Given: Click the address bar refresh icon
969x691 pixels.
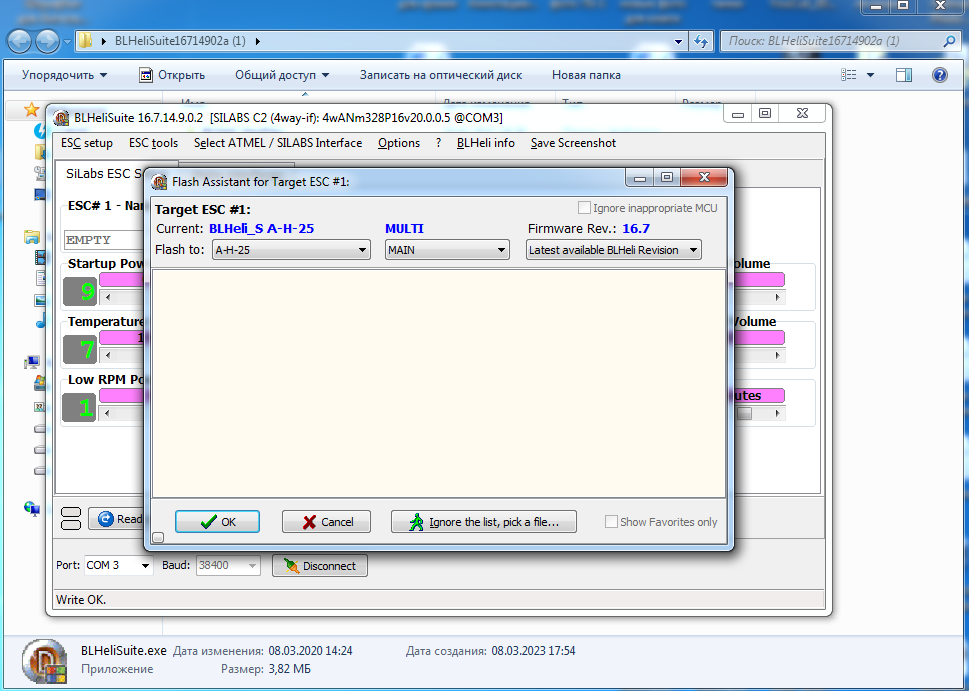Looking at the screenshot, I should pyautogui.click(x=704, y=41).
